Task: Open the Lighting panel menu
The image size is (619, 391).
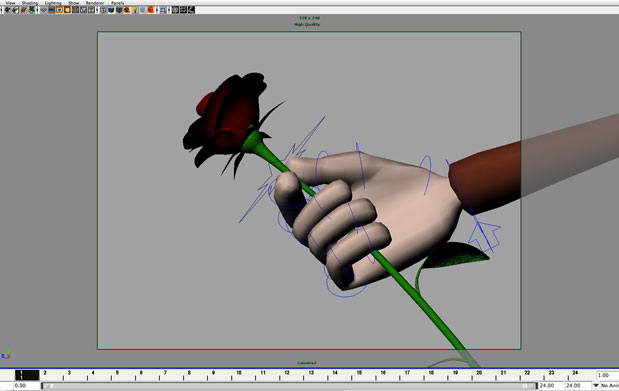Action: 53,3
